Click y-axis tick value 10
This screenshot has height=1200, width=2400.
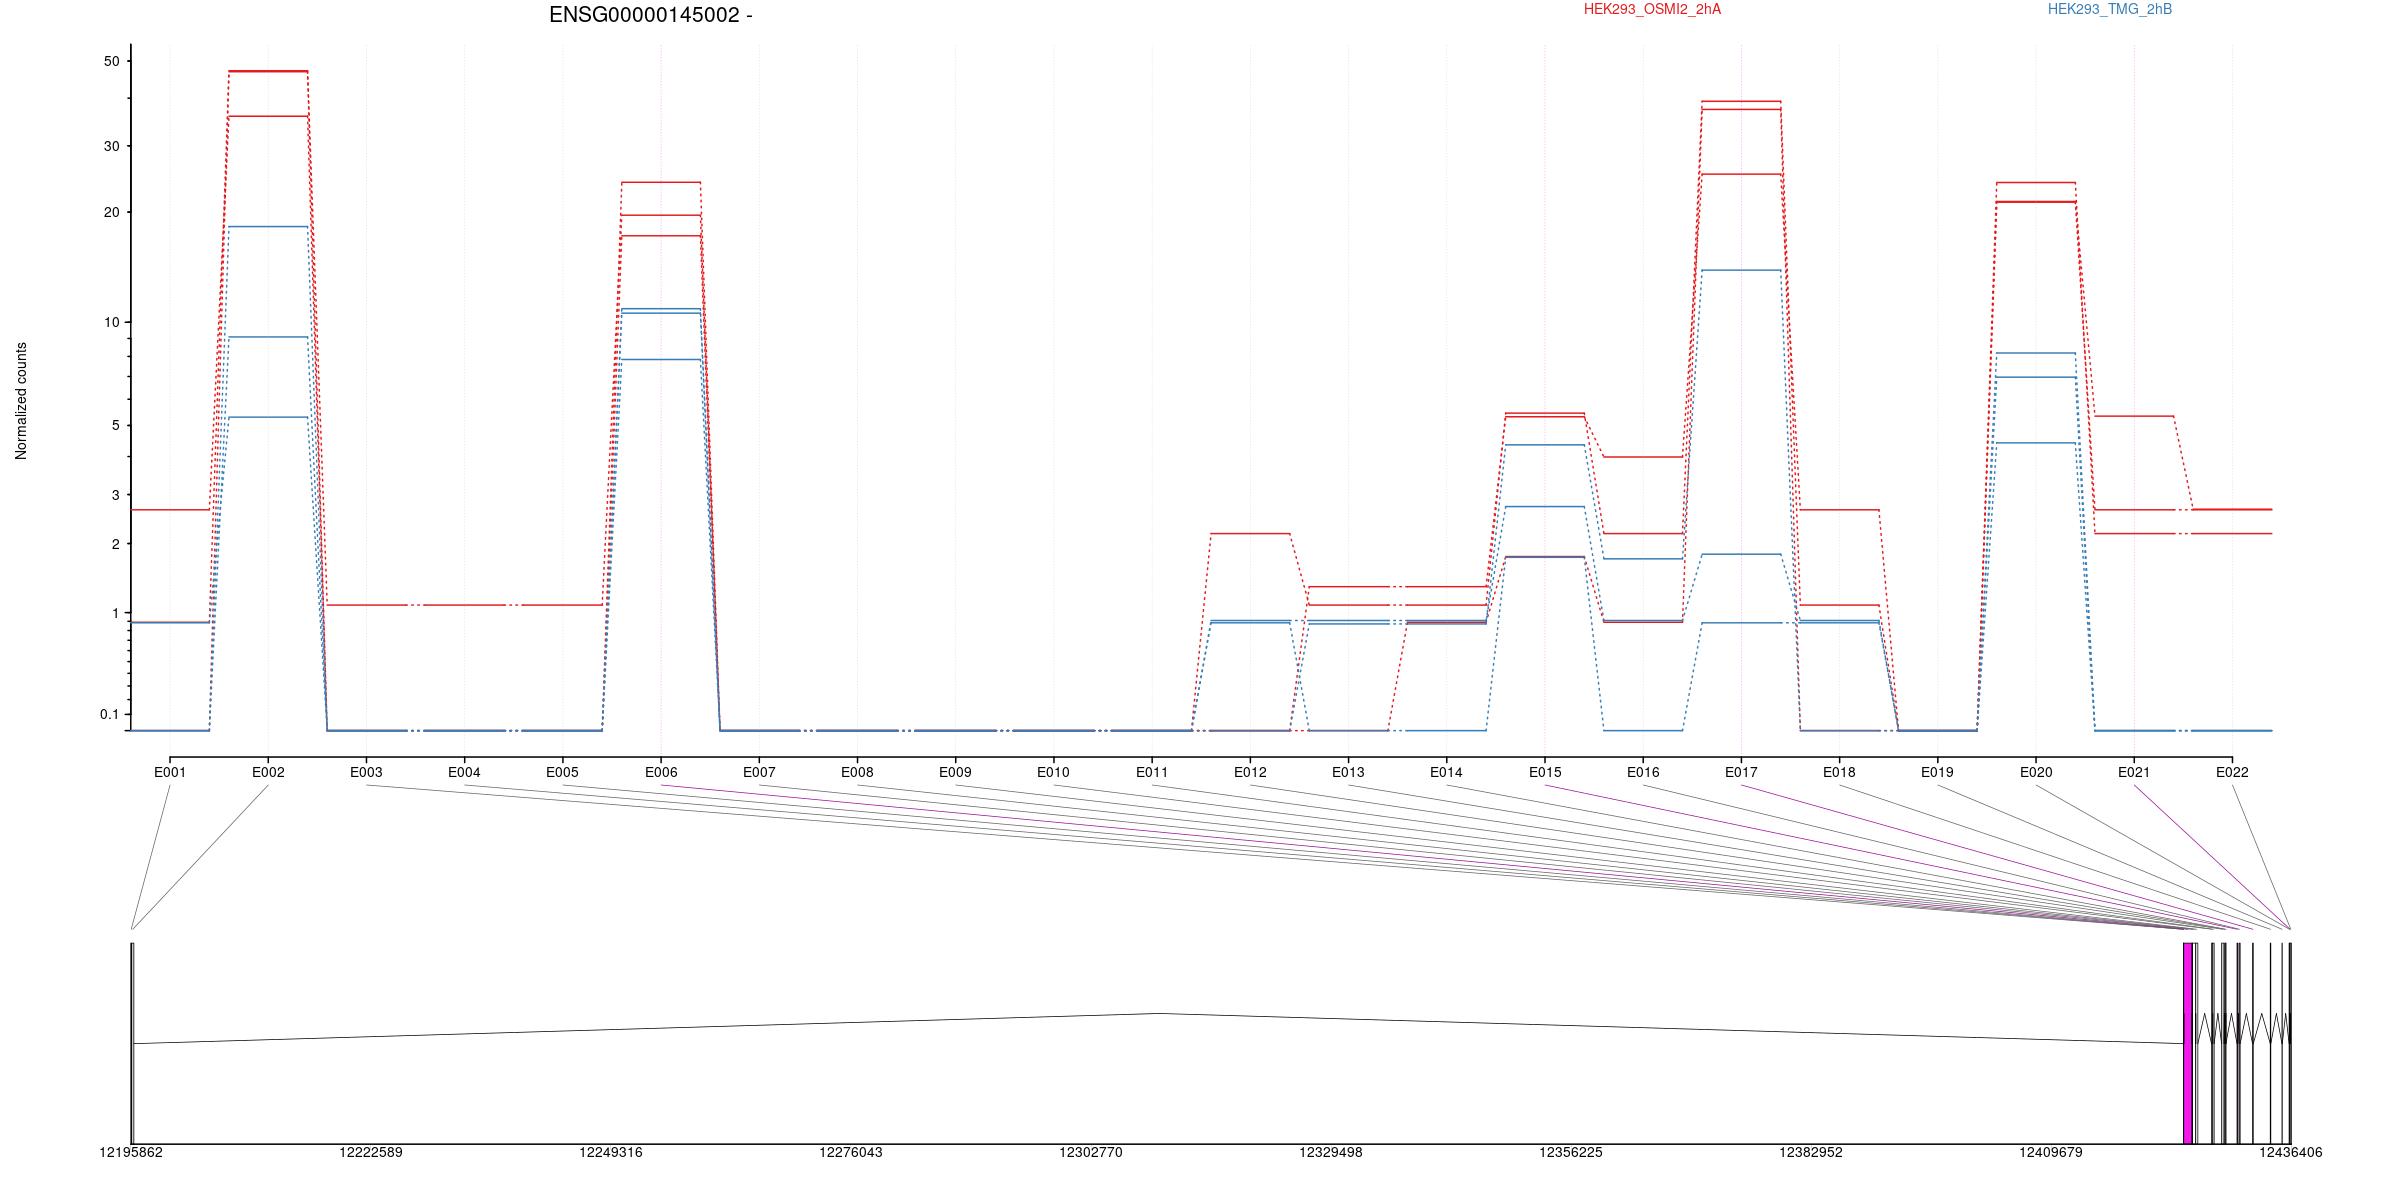pos(111,322)
